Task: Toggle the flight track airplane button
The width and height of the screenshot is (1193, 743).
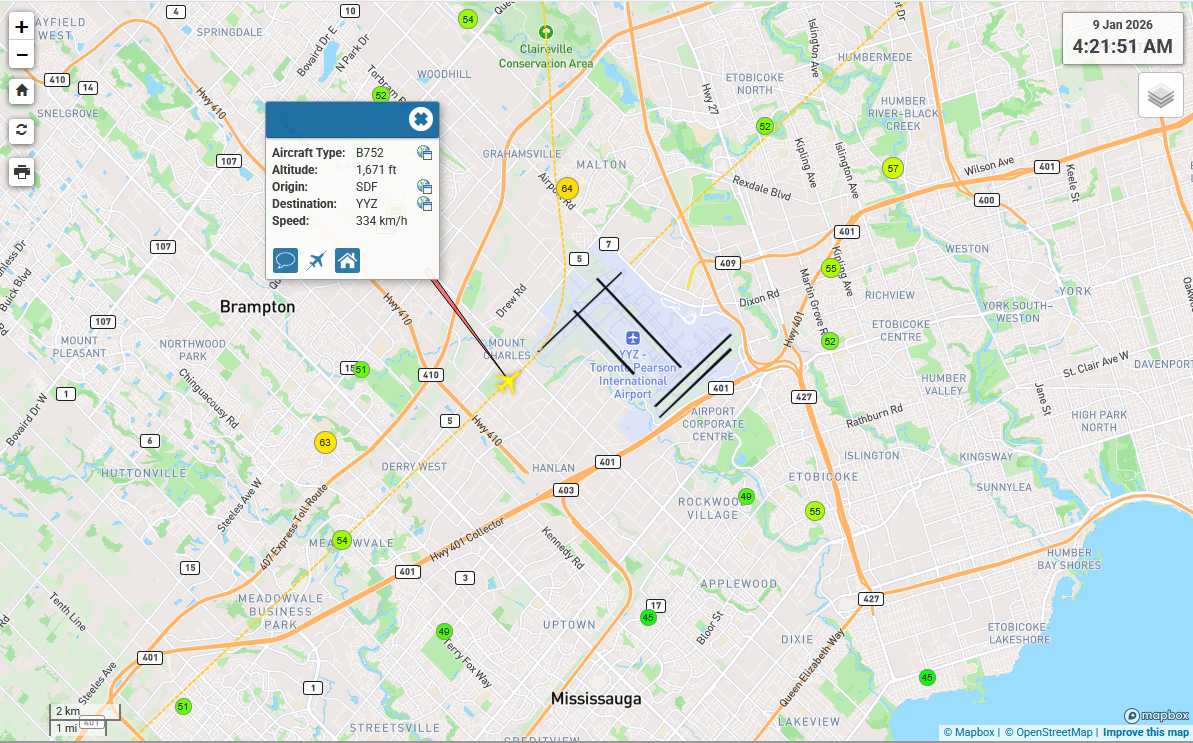Action: (x=316, y=261)
